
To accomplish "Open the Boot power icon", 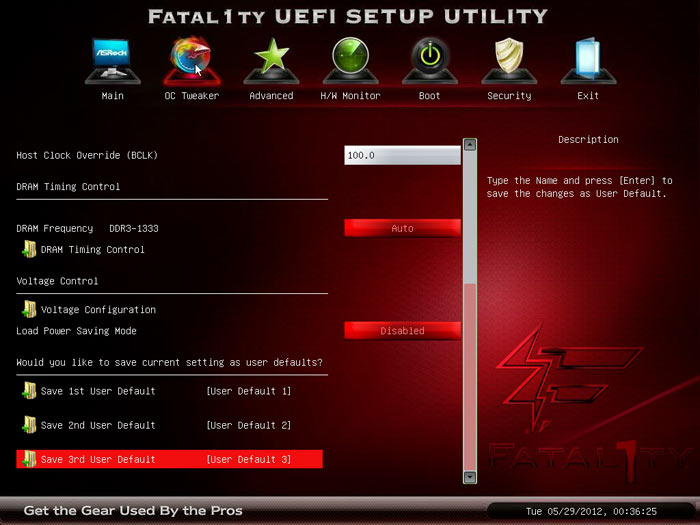I will 429,60.
